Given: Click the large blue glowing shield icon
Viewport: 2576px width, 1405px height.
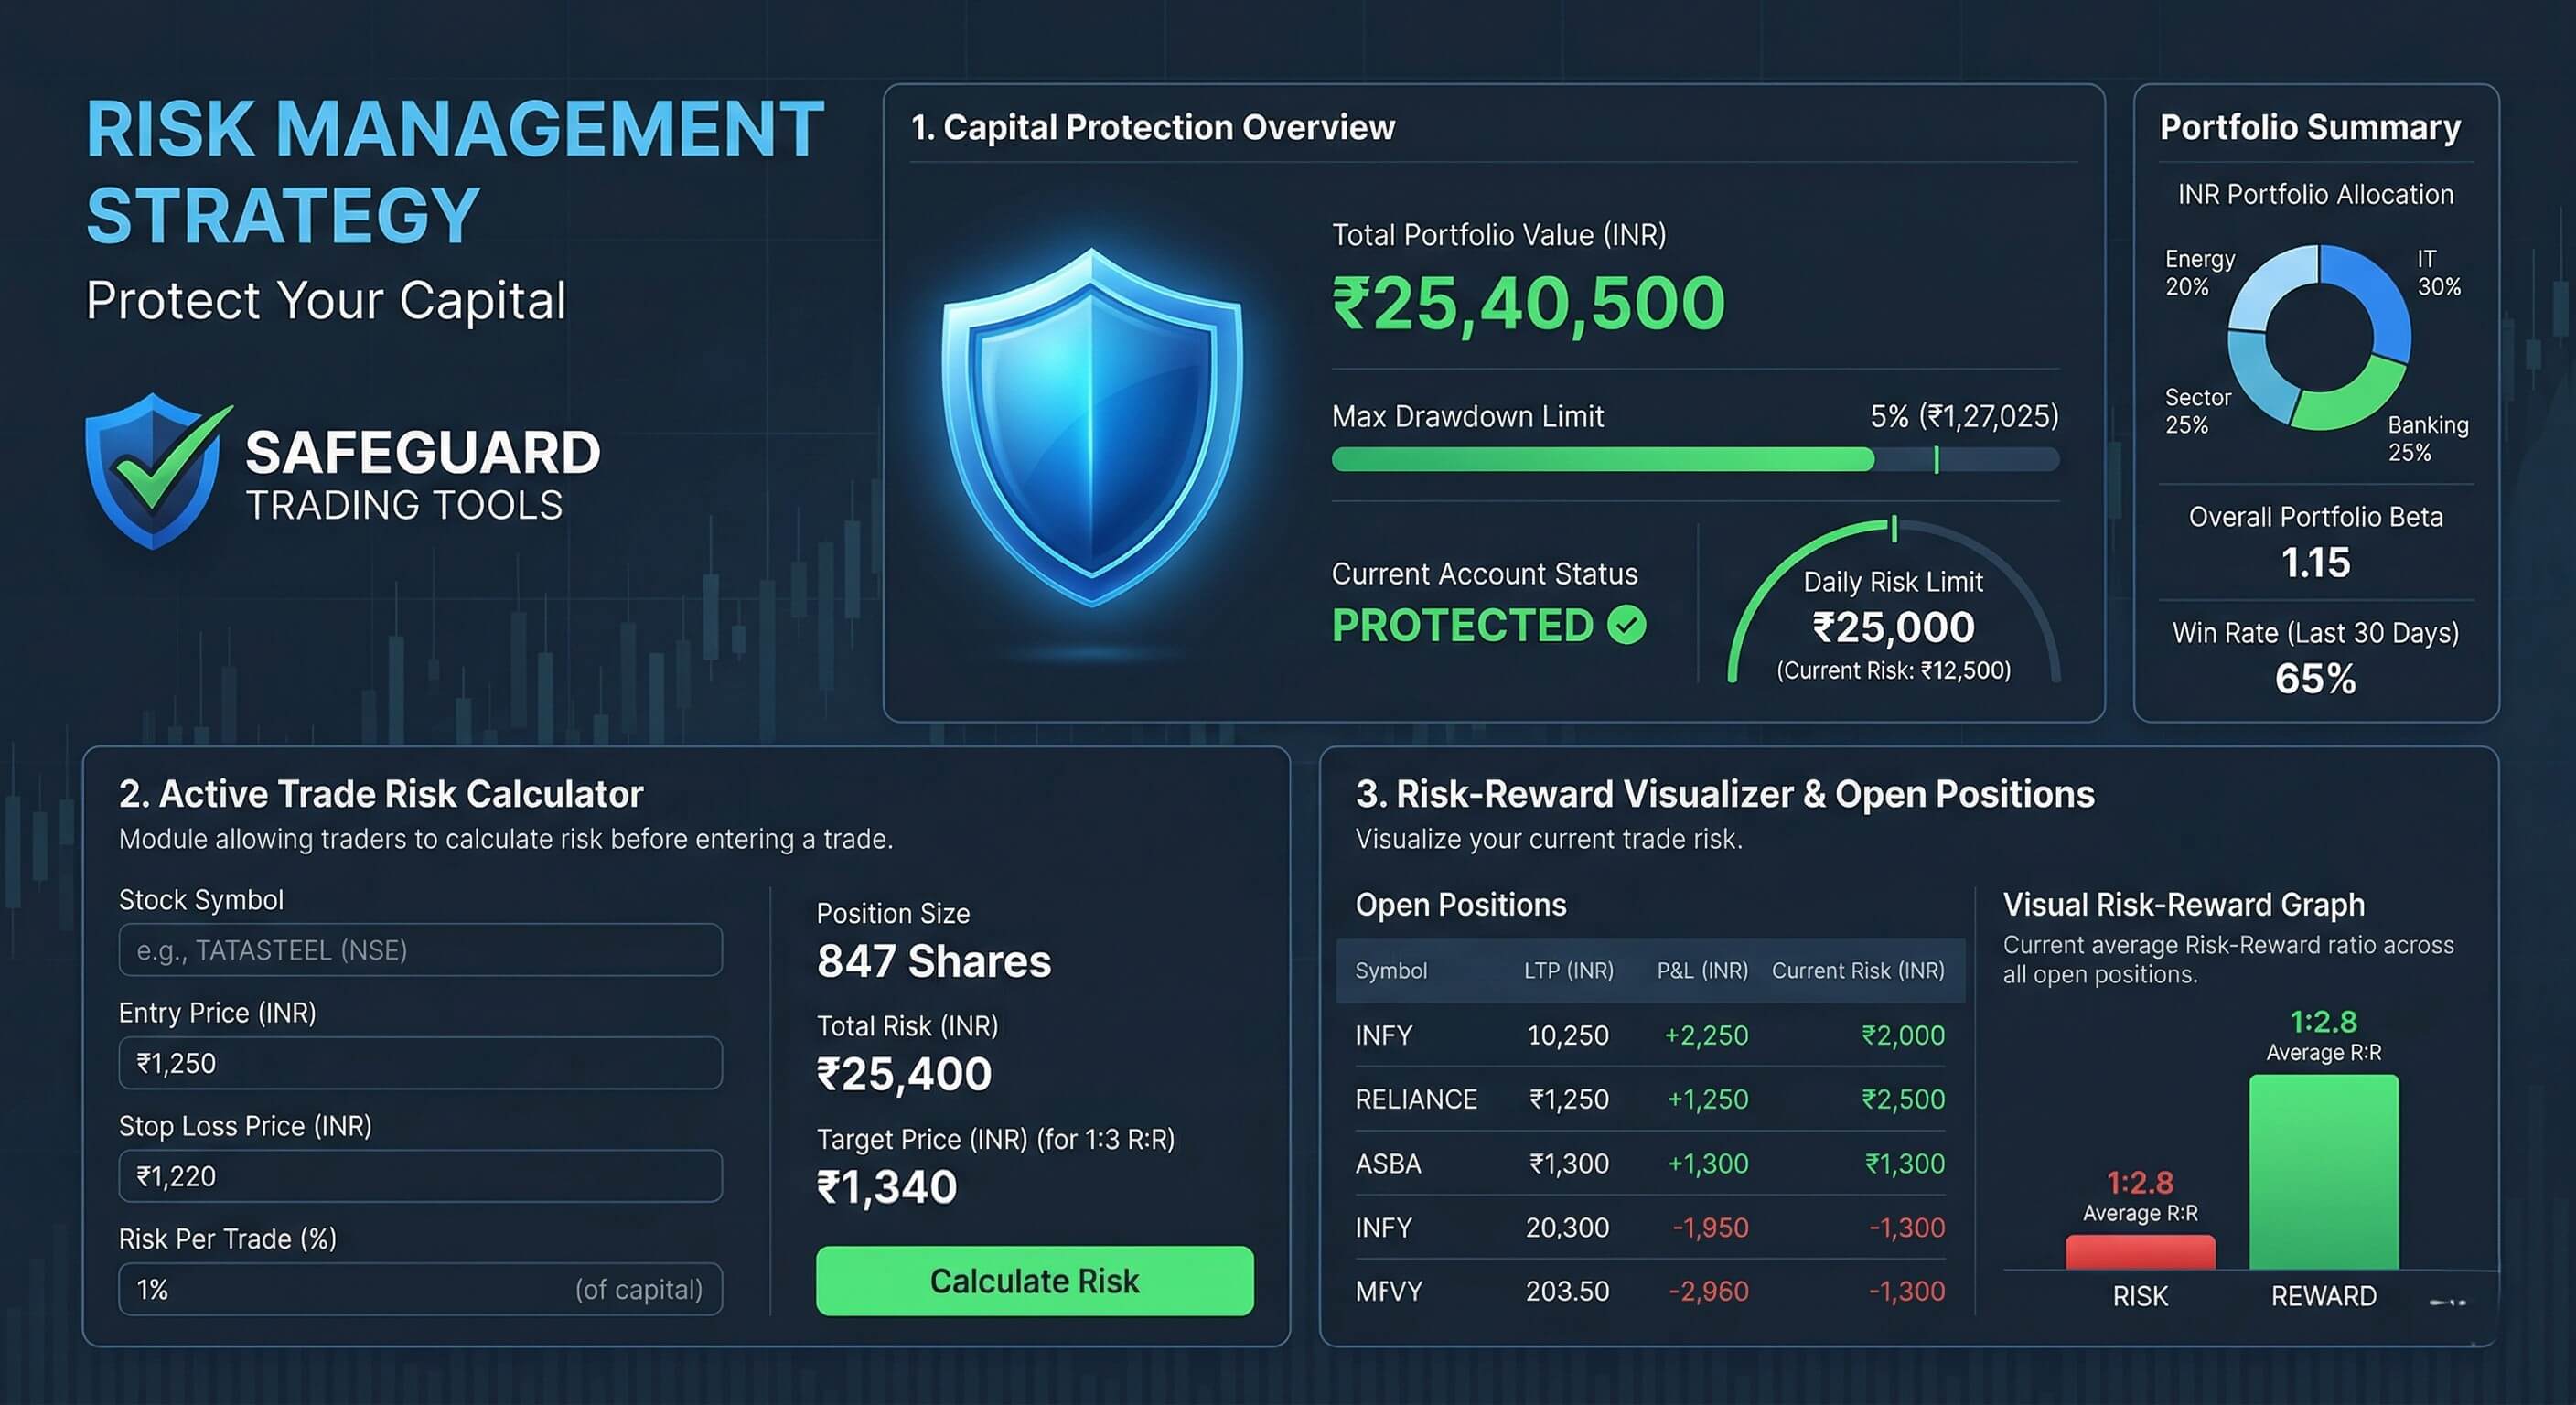Looking at the screenshot, I should click(x=1092, y=427).
